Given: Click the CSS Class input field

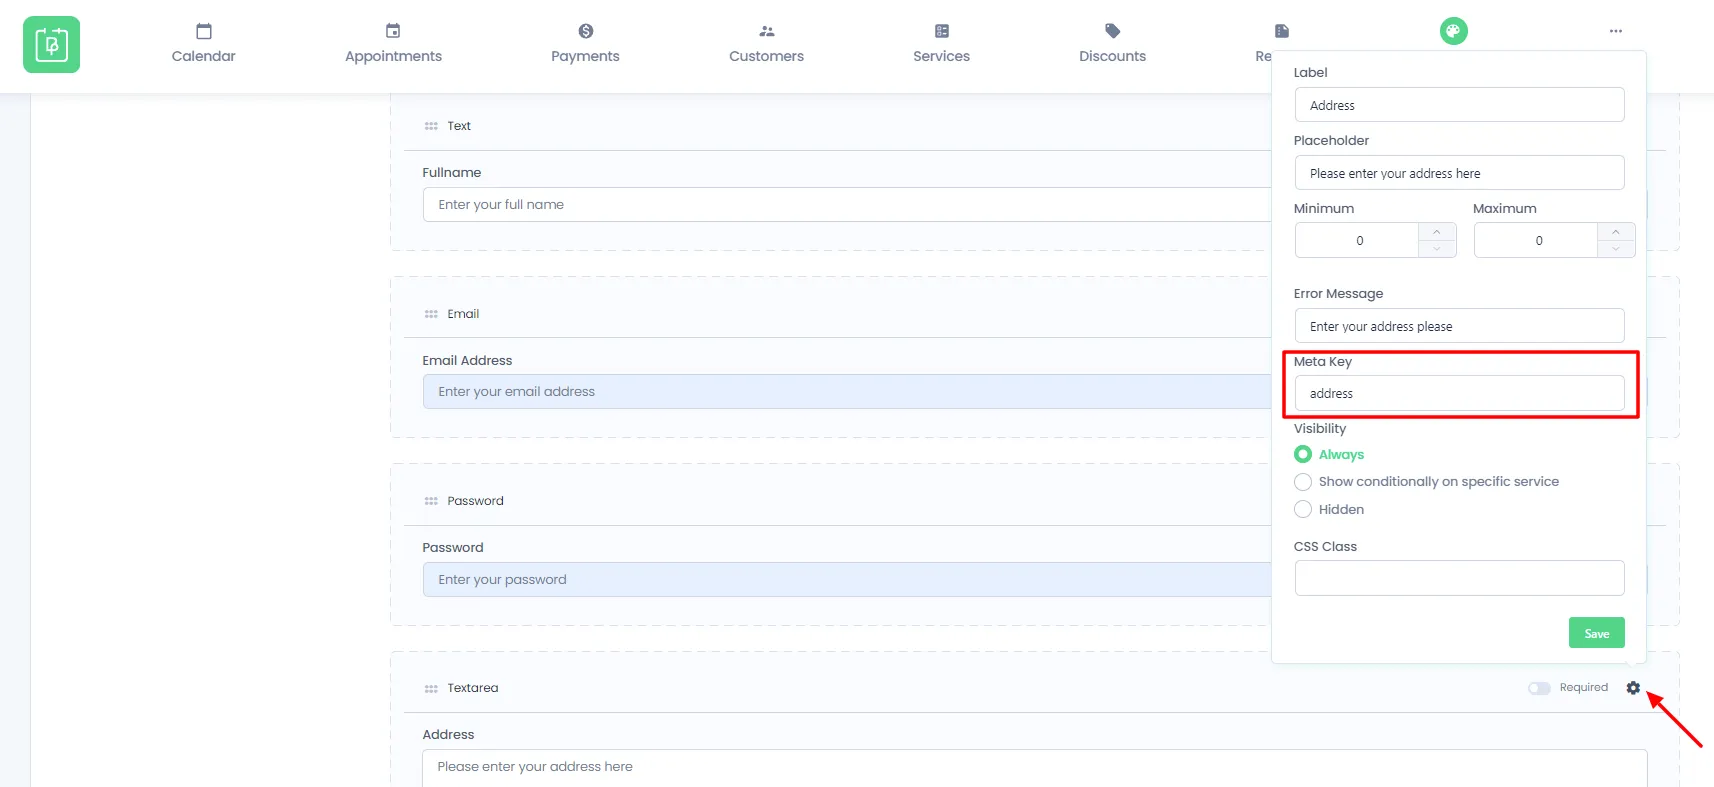Looking at the screenshot, I should [x=1459, y=578].
